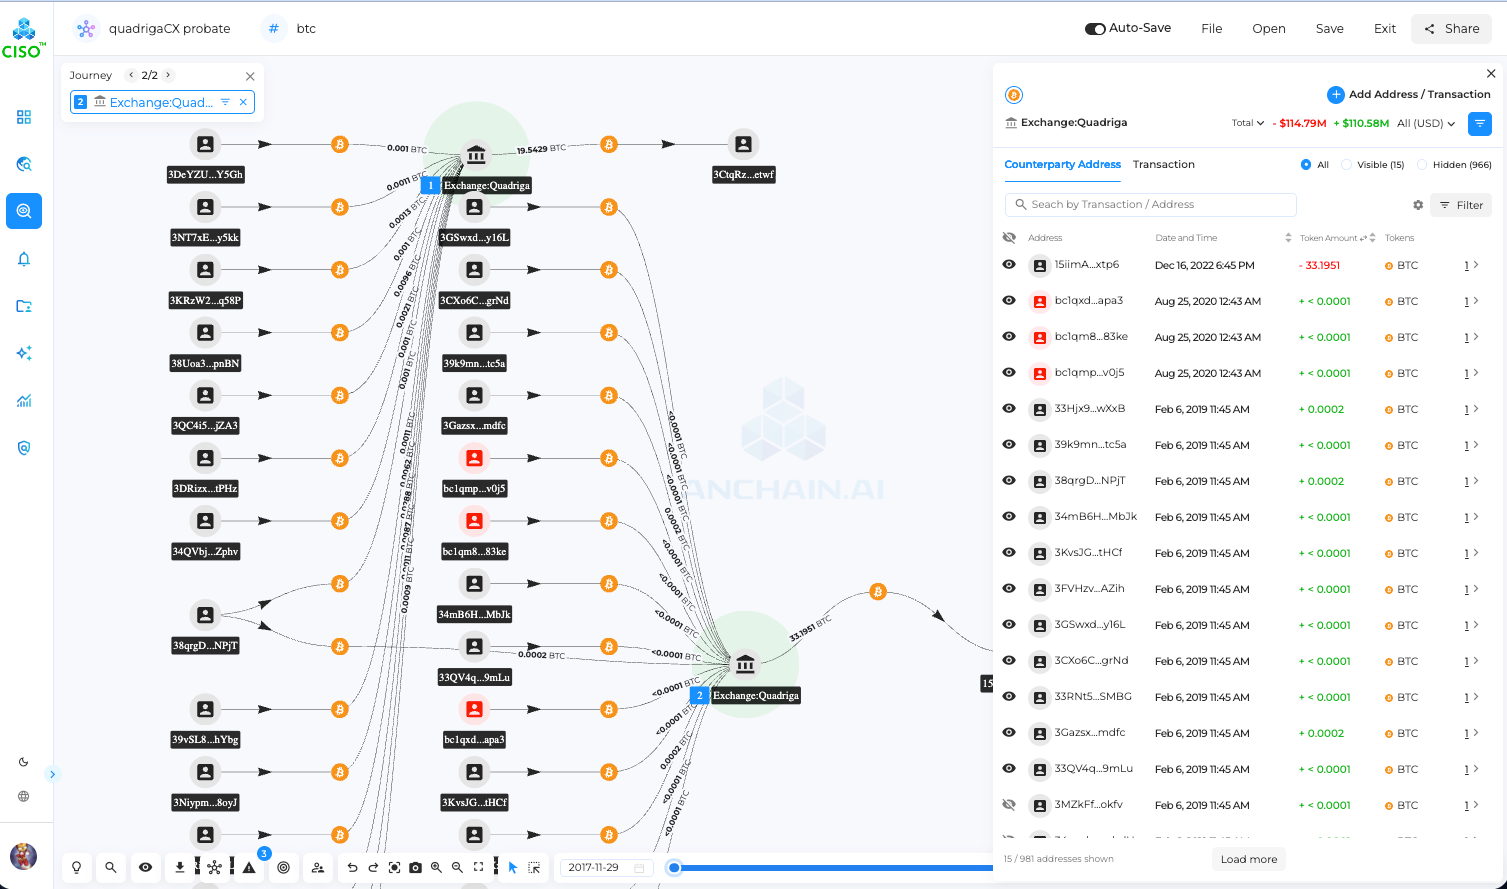Open the globe search icon in sidebar

(24, 164)
